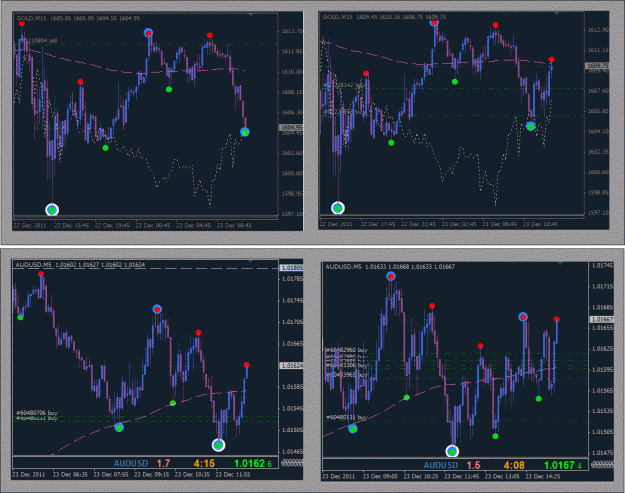This screenshot has width=625, height=493.
Task: Click white-ringed green dot in GOLD 1609.45 chart
Action: pyautogui.click(x=338, y=208)
